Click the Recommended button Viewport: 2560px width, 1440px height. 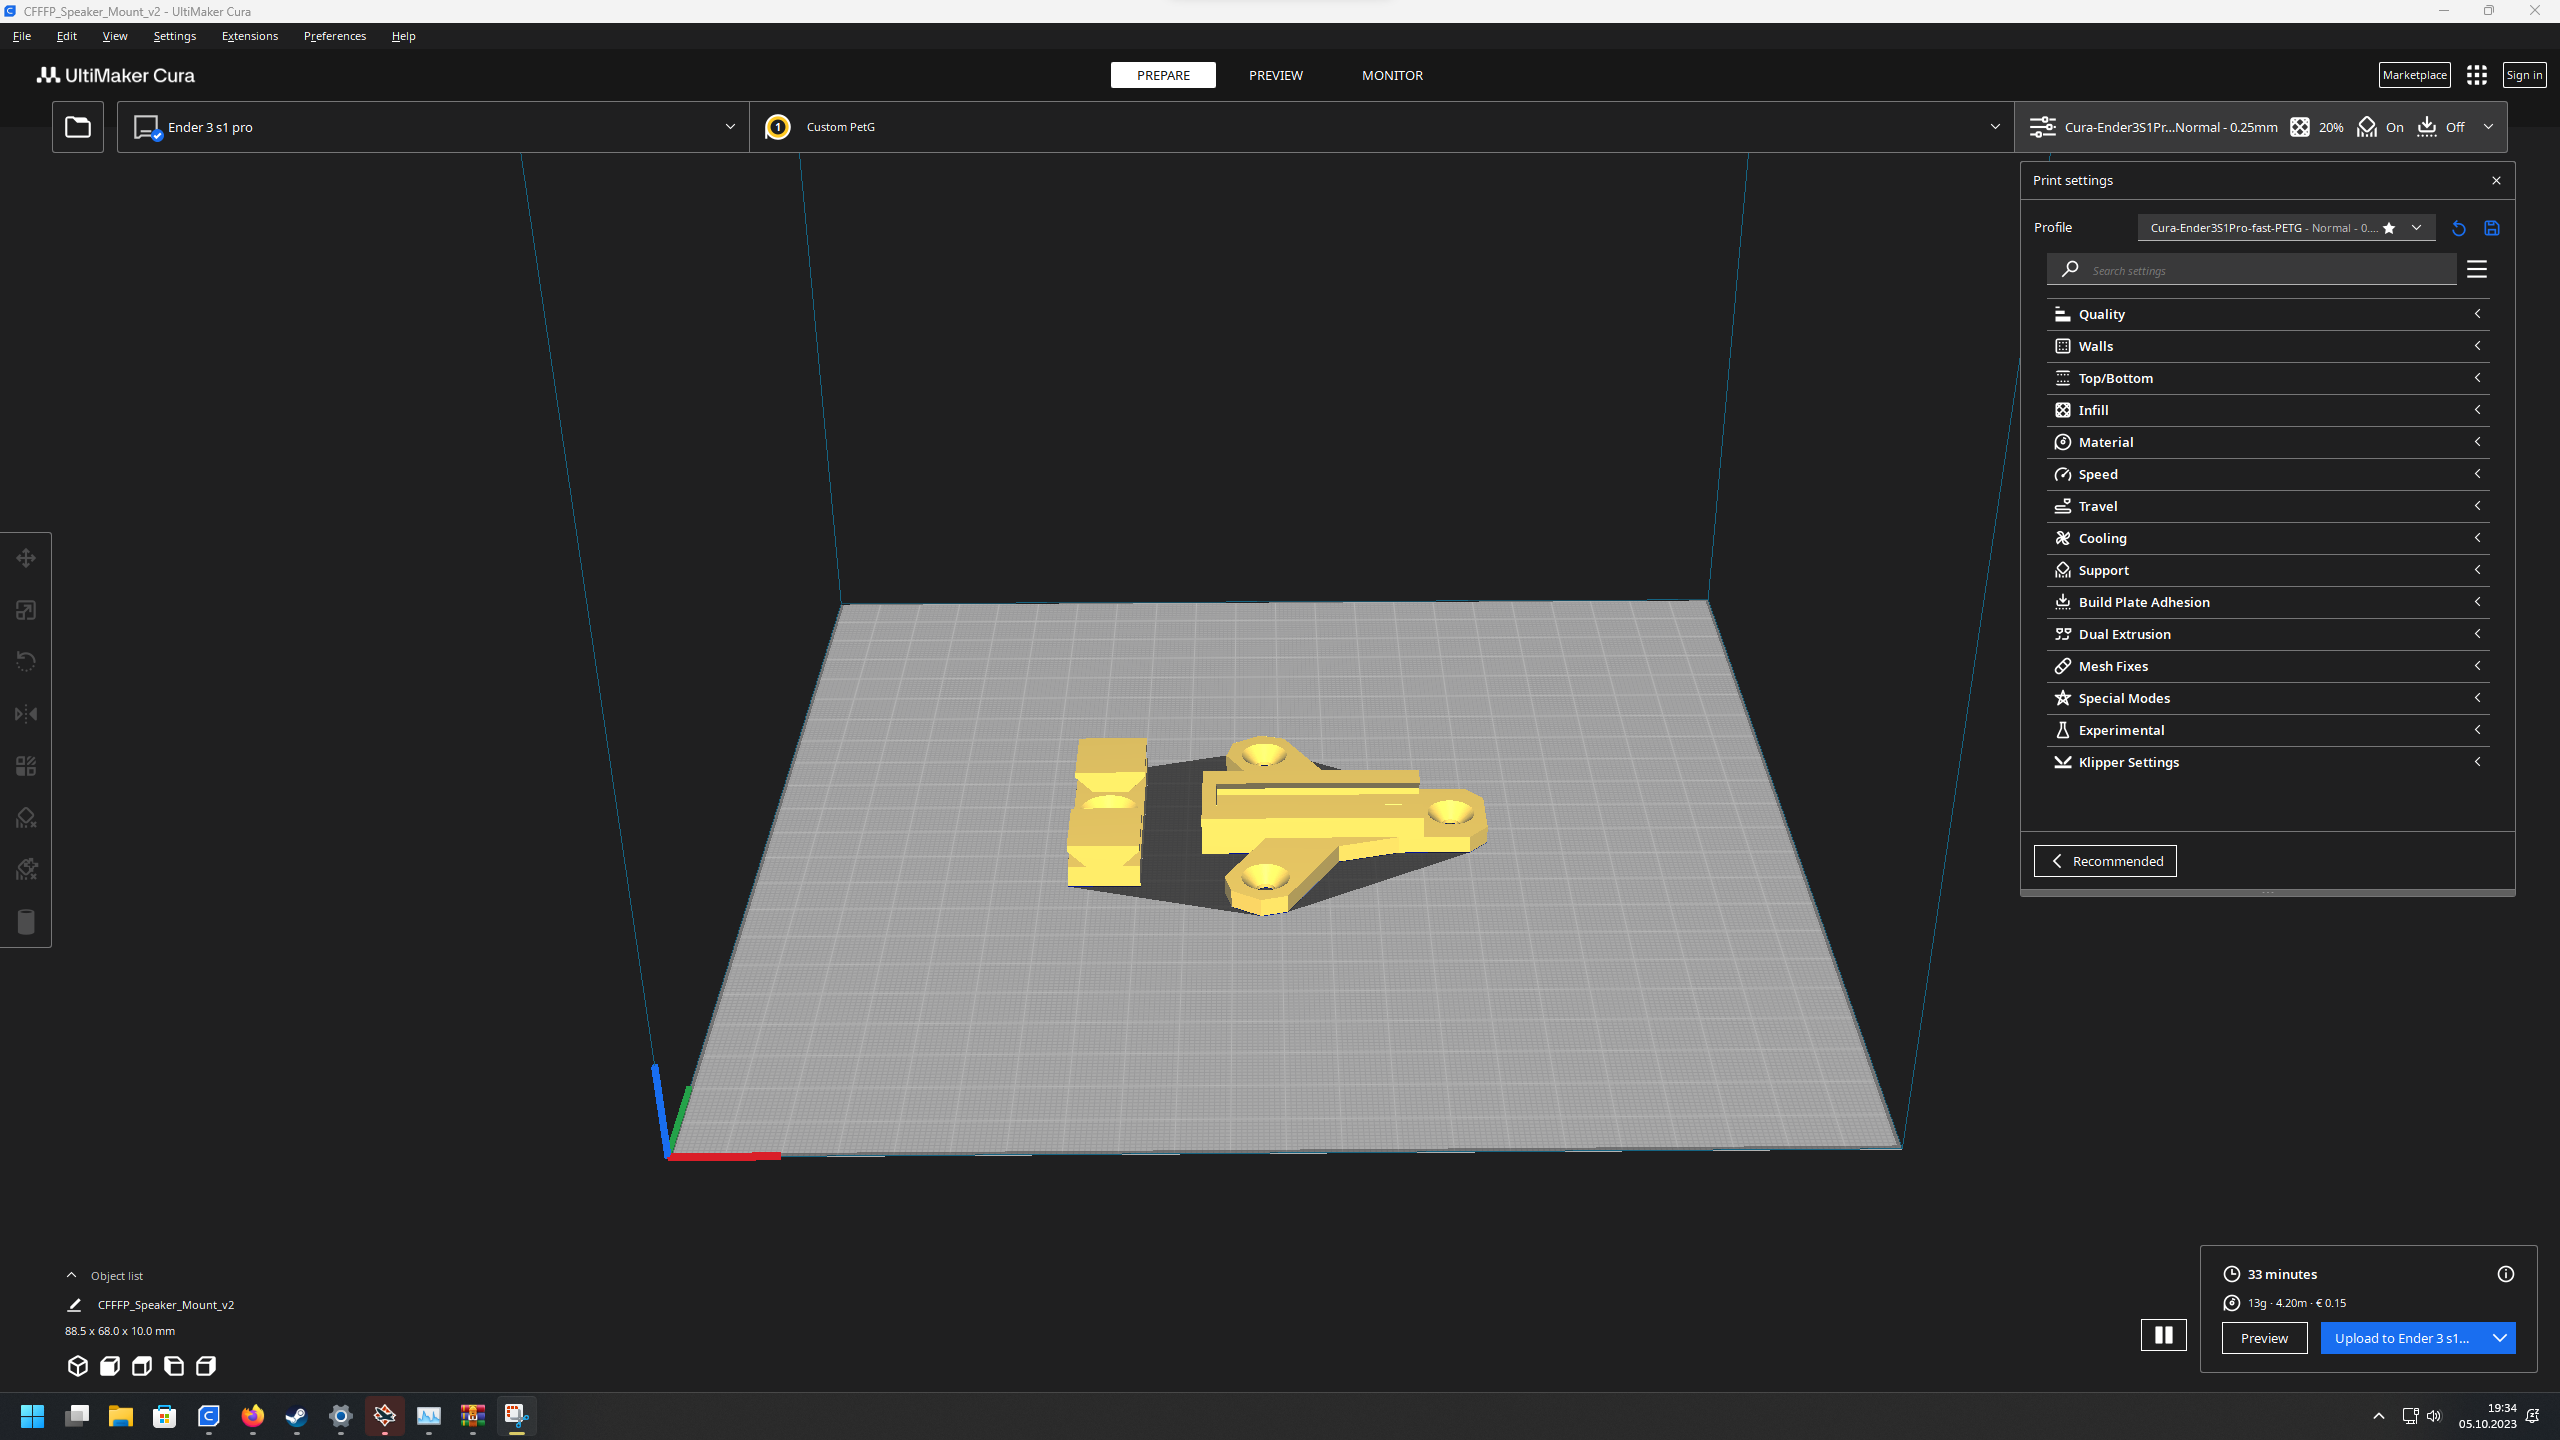click(x=2105, y=861)
